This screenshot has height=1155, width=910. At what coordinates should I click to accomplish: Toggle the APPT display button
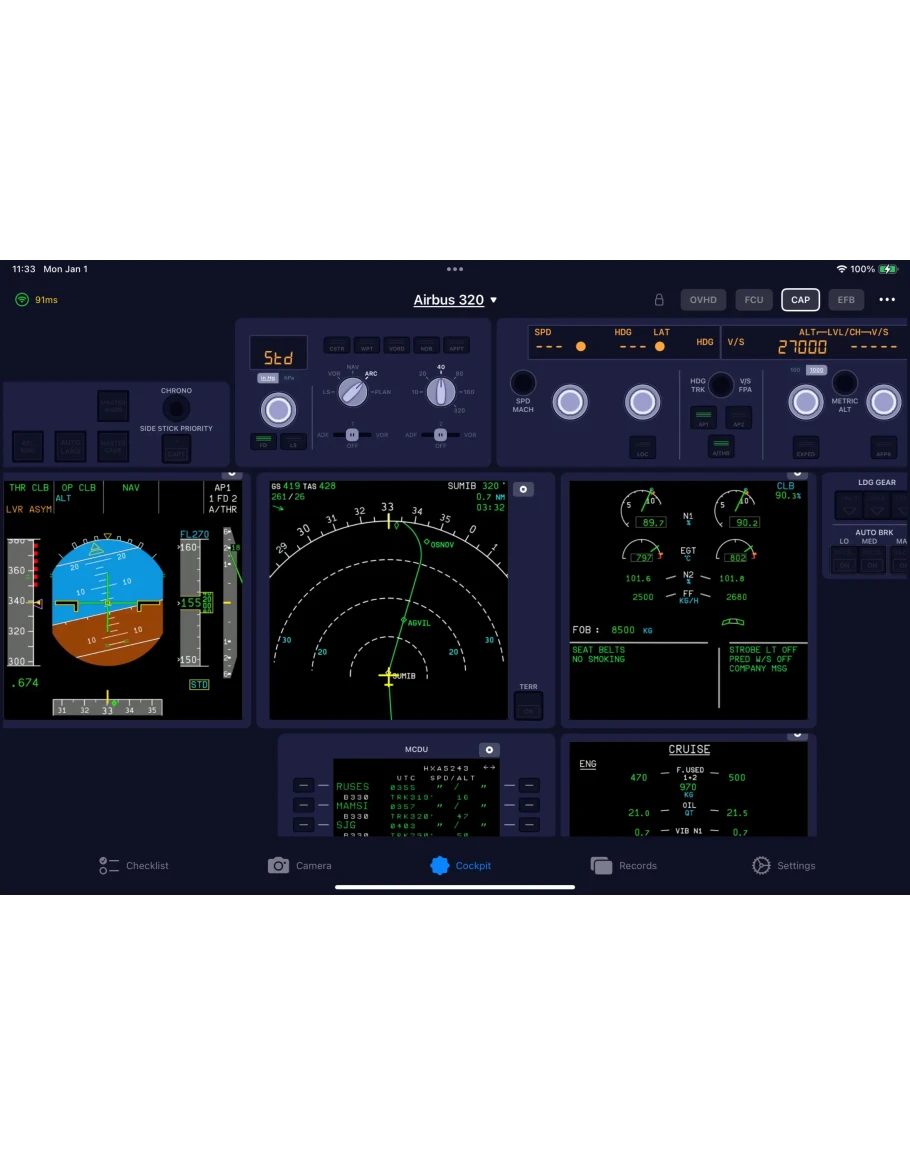tap(456, 345)
